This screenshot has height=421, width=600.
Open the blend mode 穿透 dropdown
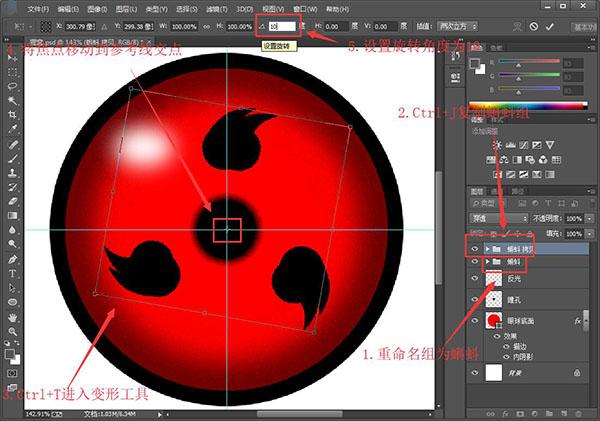(499, 219)
